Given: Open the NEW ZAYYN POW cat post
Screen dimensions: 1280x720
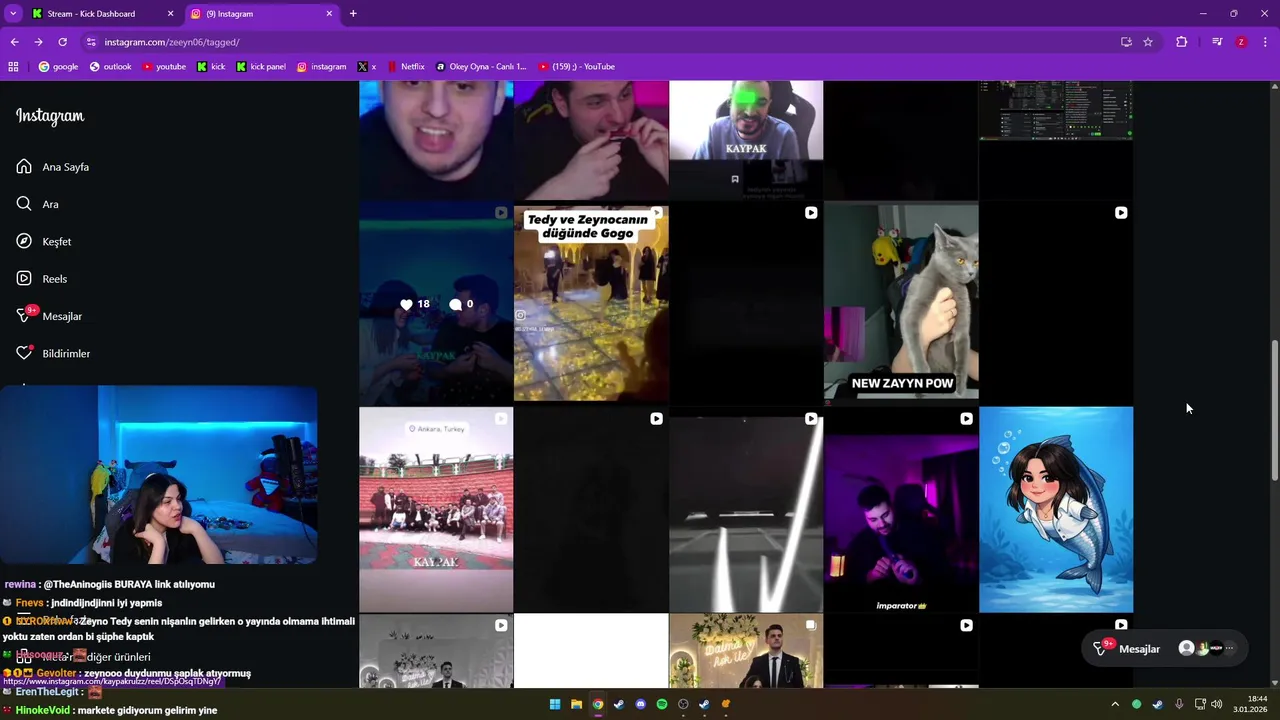Looking at the screenshot, I should pyautogui.click(x=901, y=303).
